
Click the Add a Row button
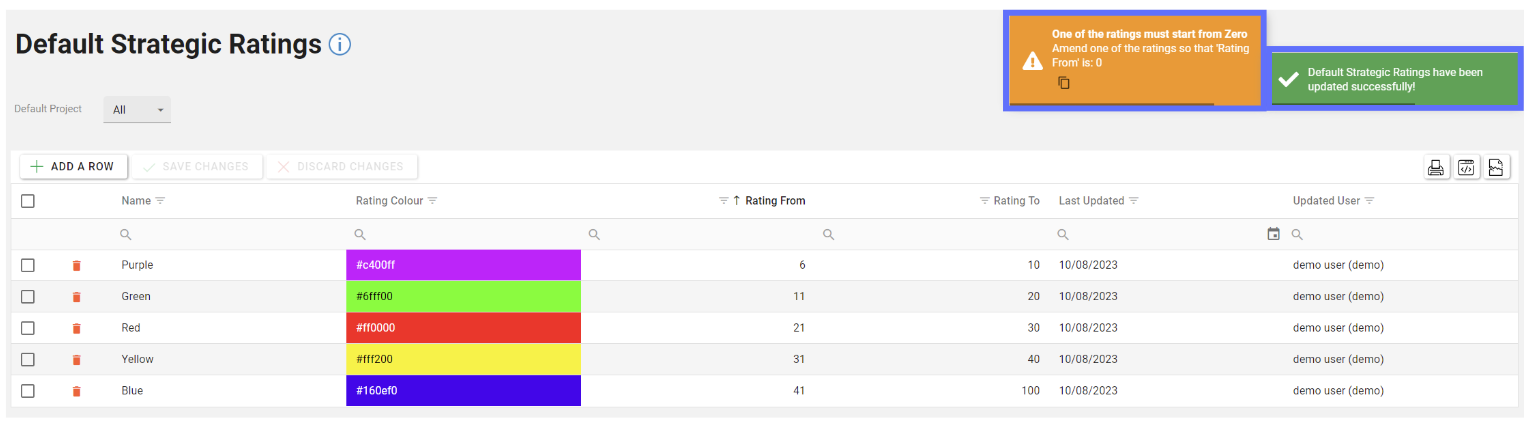click(73, 167)
